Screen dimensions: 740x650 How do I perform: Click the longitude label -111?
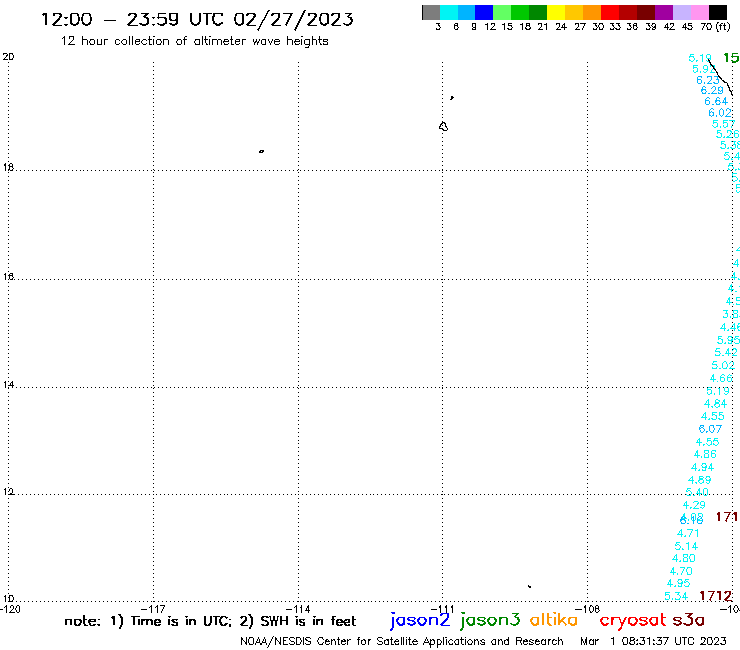point(442,609)
